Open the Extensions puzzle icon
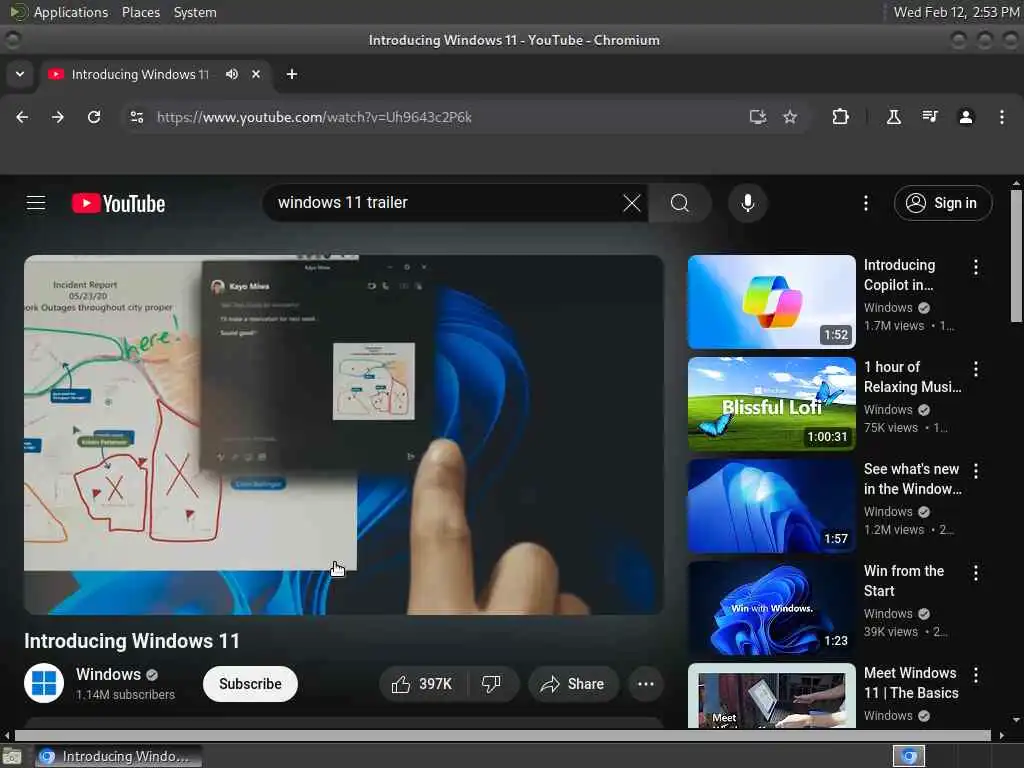Viewport: 1024px width, 768px height. click(x=840, y=117)
